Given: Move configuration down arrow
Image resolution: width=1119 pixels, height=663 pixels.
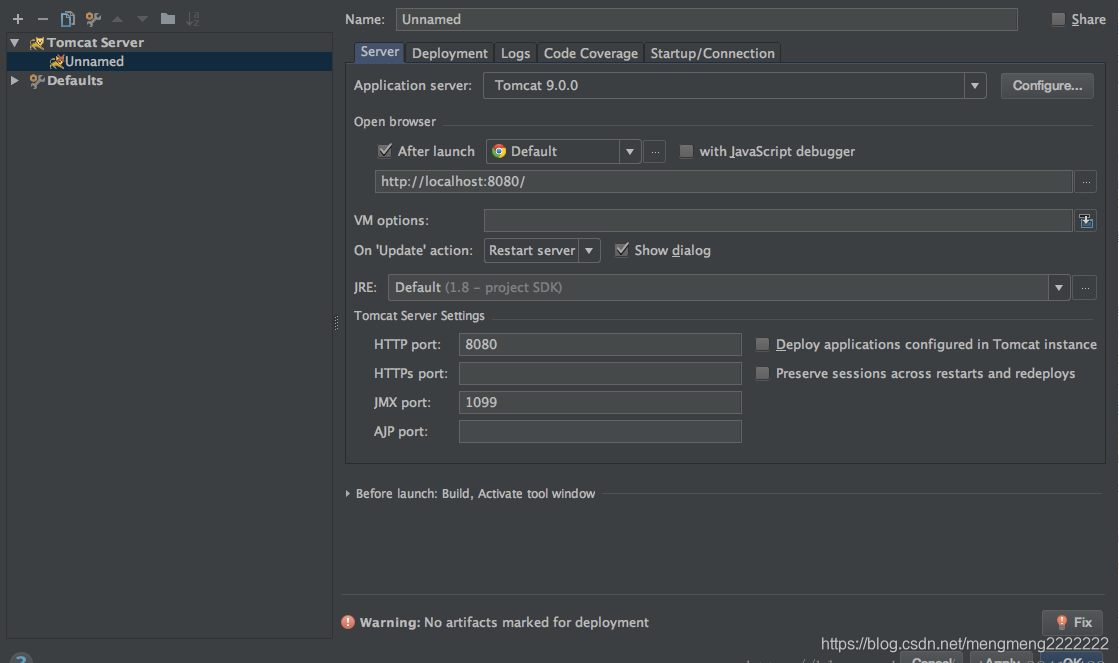Looking at the screenshot, I should (142, 19).
